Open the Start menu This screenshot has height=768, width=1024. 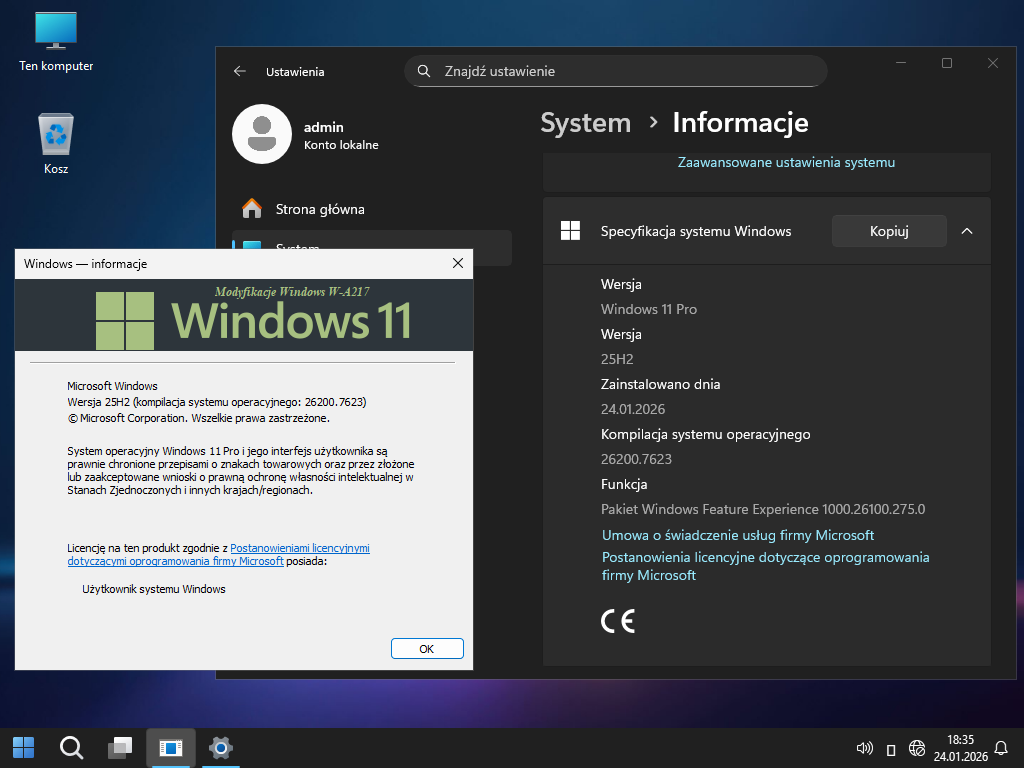23,747
